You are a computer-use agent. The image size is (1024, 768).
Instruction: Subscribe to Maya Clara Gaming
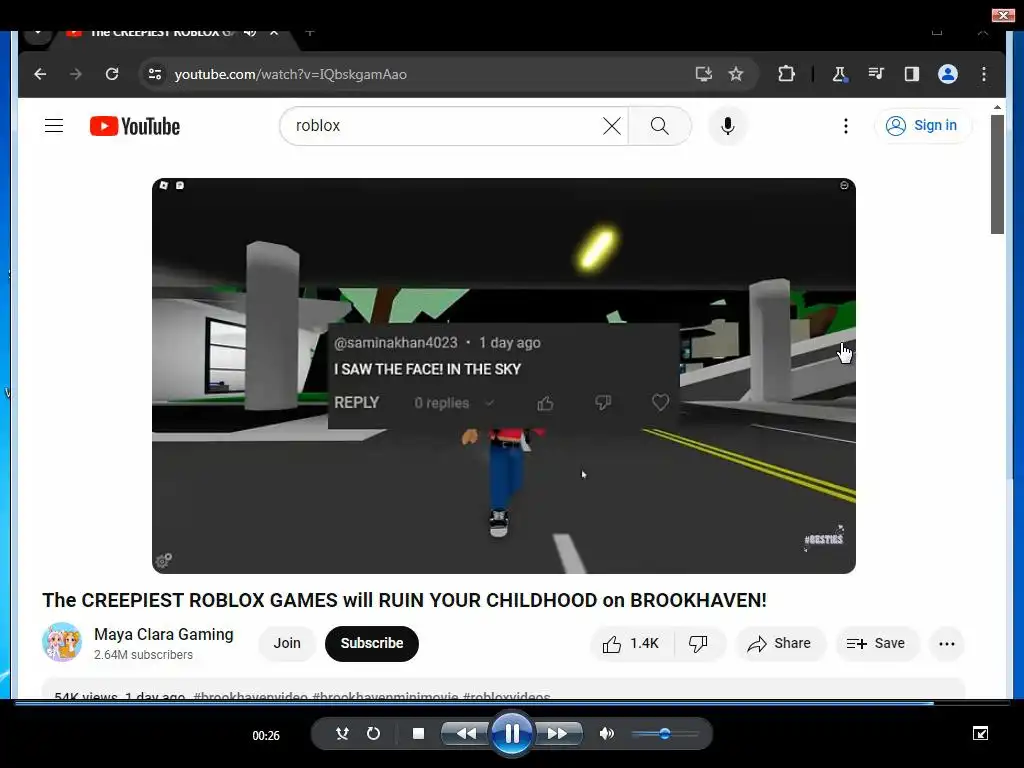pyautogui.click(x=372, y=643)
